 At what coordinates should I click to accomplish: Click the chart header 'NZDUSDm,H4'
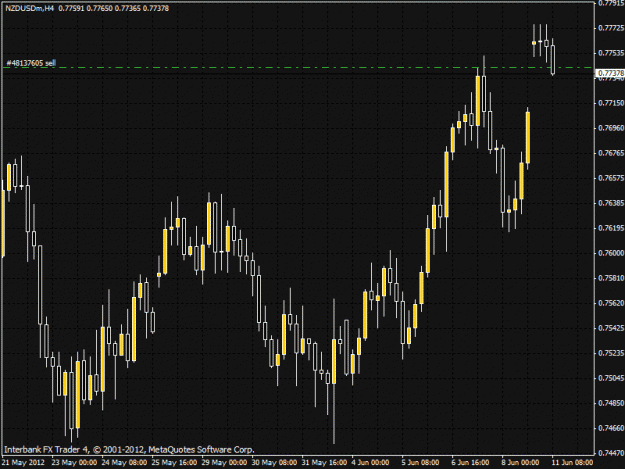pyautogui.click(x=29, y=8)
